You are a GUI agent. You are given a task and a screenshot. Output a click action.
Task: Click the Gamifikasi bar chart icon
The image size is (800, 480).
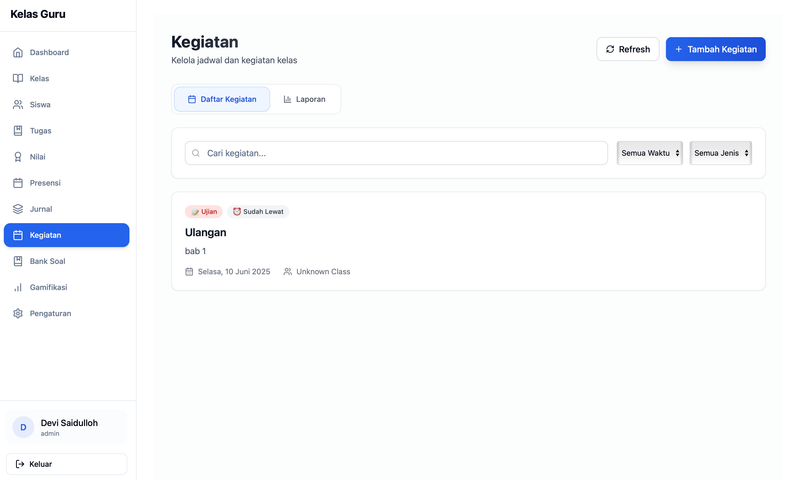coord(18,287)
